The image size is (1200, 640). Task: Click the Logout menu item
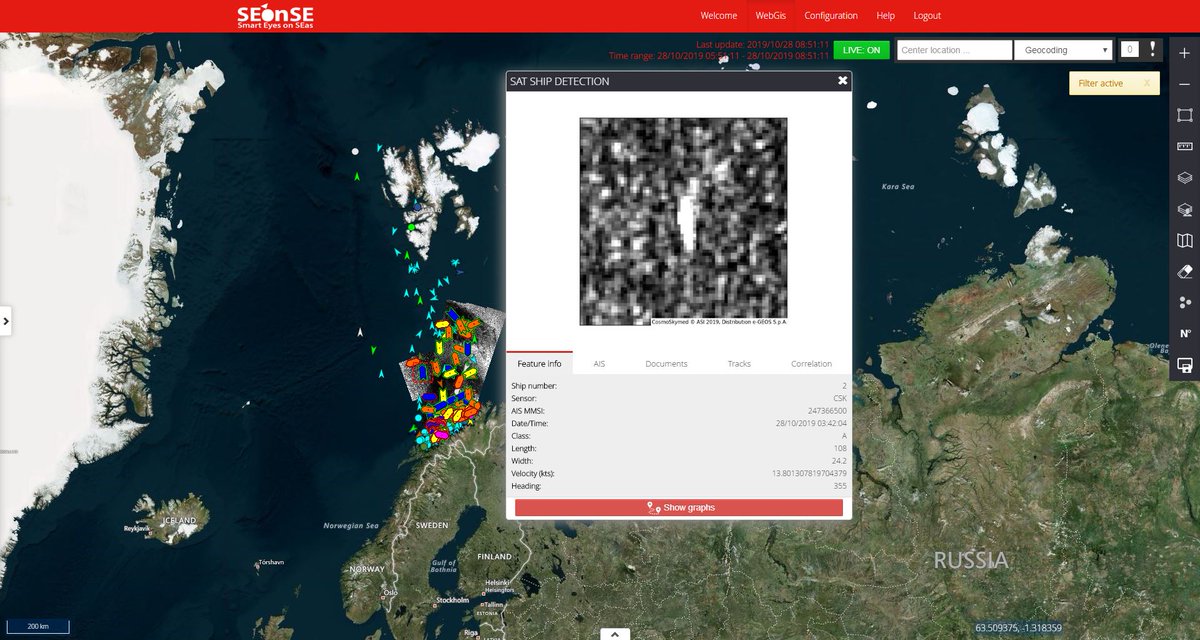pyautogui.click(x=927, y=16)
